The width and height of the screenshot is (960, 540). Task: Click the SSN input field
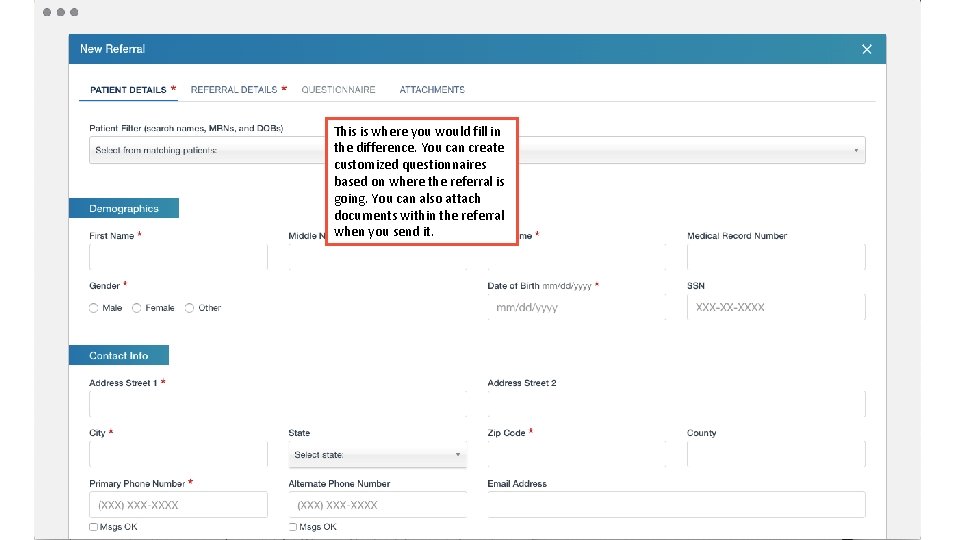pyautogui.click(x=776, y=307)
